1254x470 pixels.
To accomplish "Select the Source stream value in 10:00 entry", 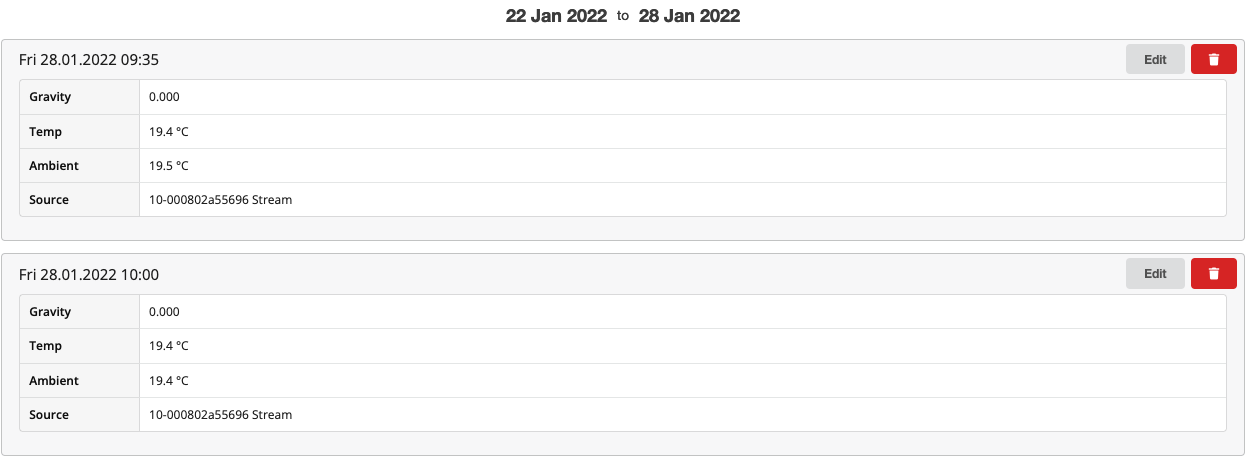I will click(220, 414).
